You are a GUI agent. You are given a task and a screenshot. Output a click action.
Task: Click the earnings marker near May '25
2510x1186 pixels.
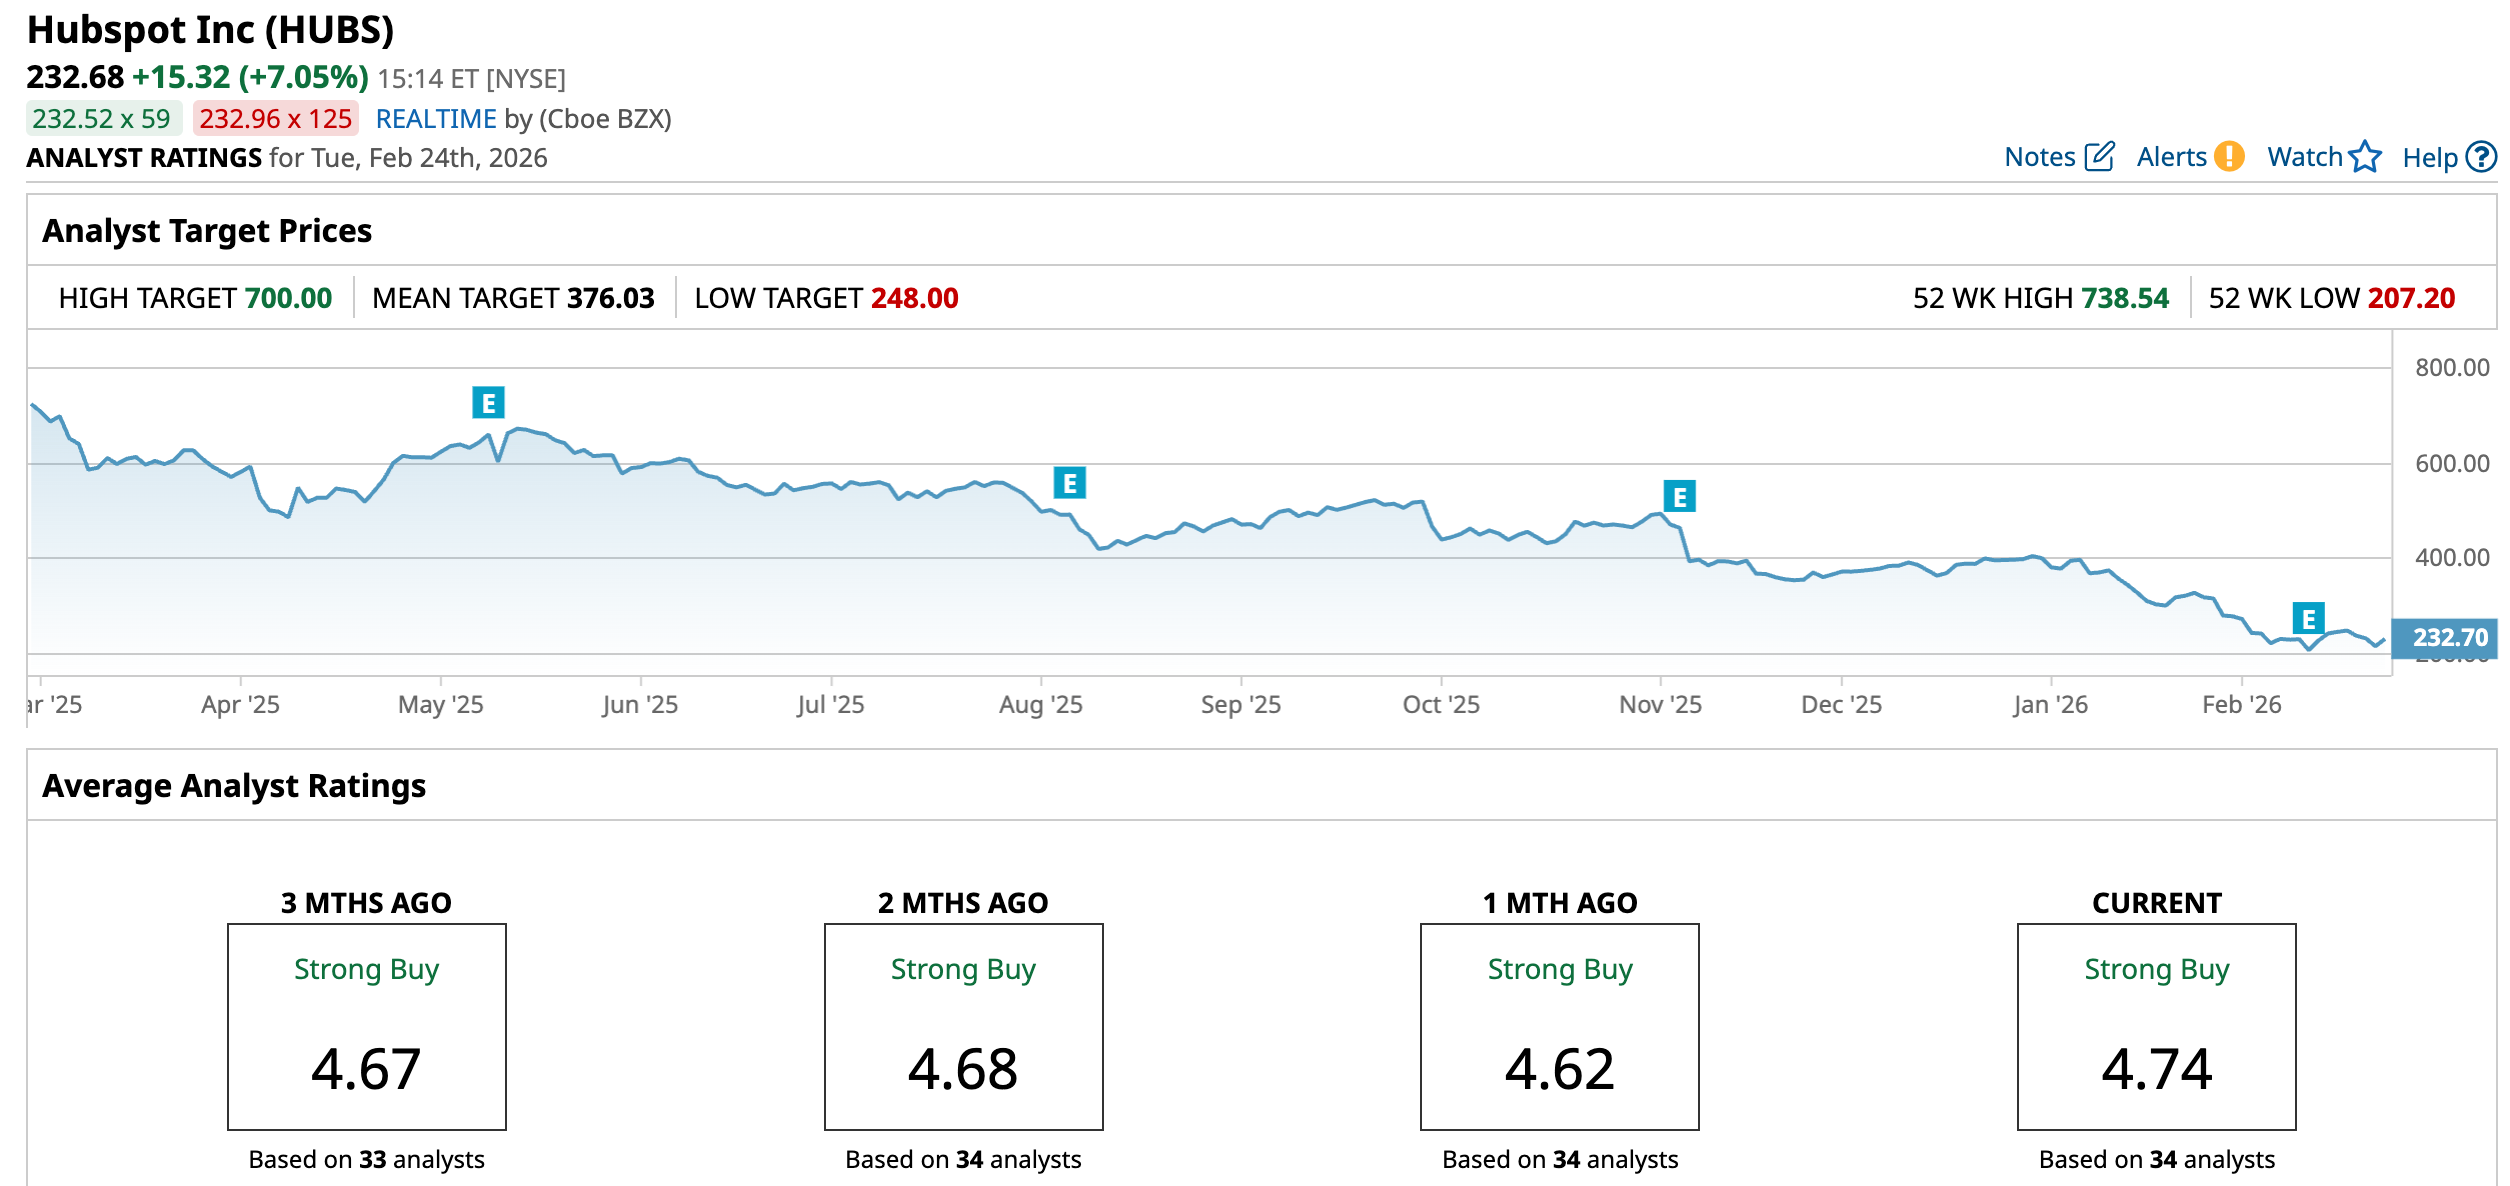[488, 403]
